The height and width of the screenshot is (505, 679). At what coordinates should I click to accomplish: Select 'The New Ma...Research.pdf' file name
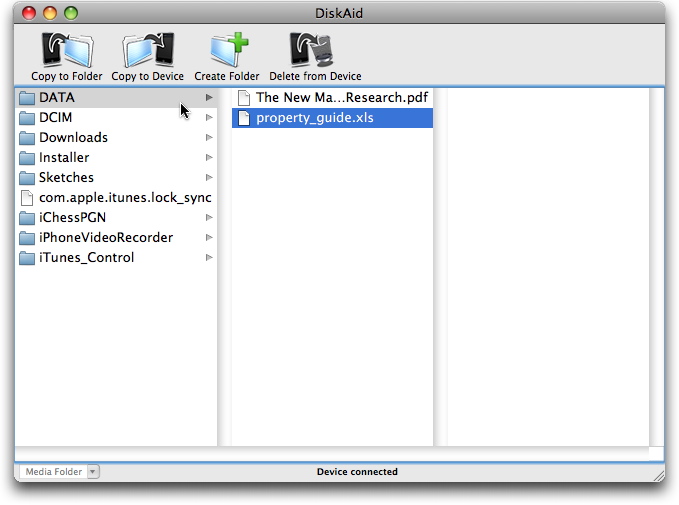click(342, 97)
